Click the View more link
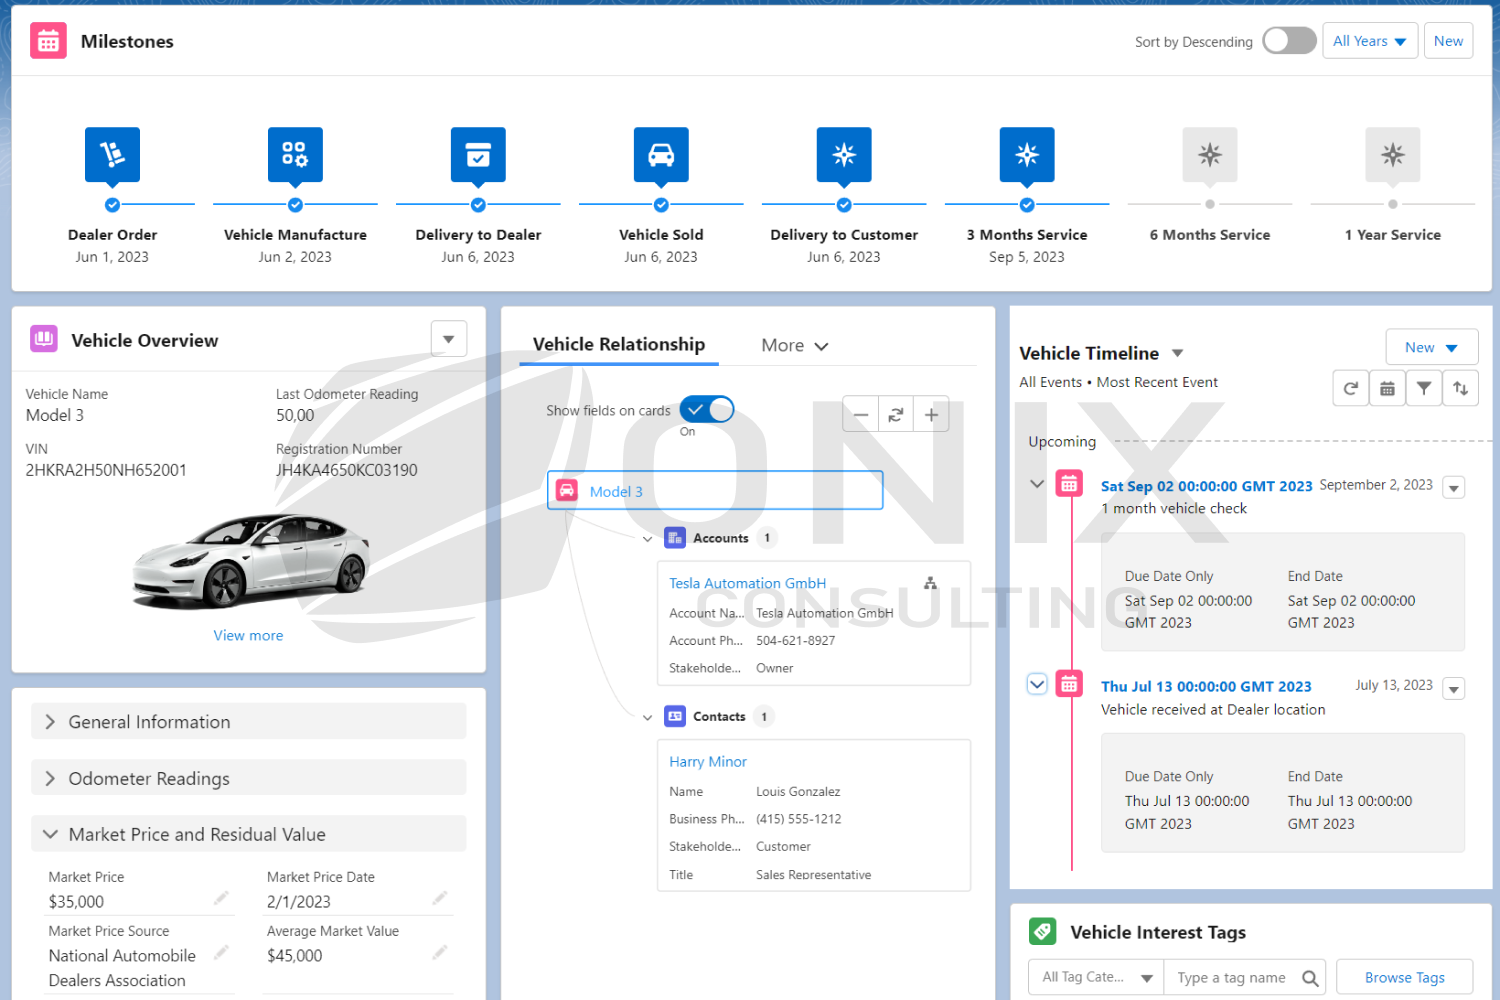1500x1000 pixels. (x=248, y=636)
